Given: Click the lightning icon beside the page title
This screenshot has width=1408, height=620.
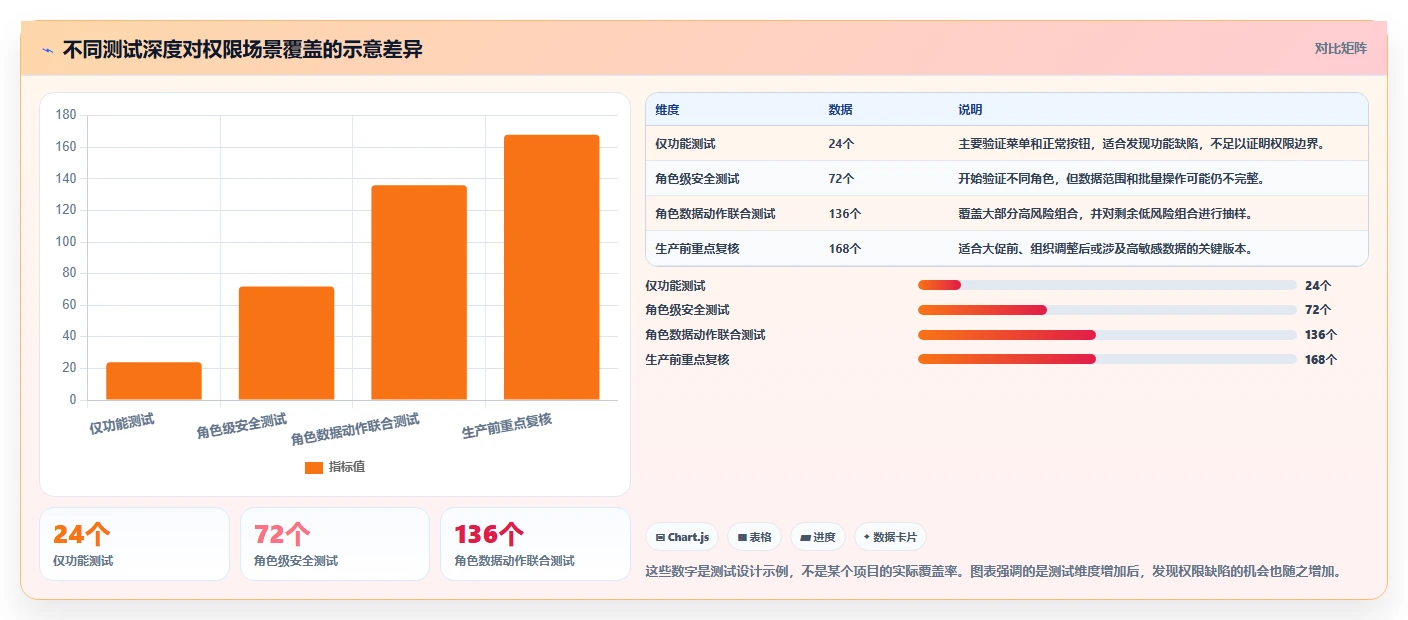Looking at the screenshot, I should (47, 50).
